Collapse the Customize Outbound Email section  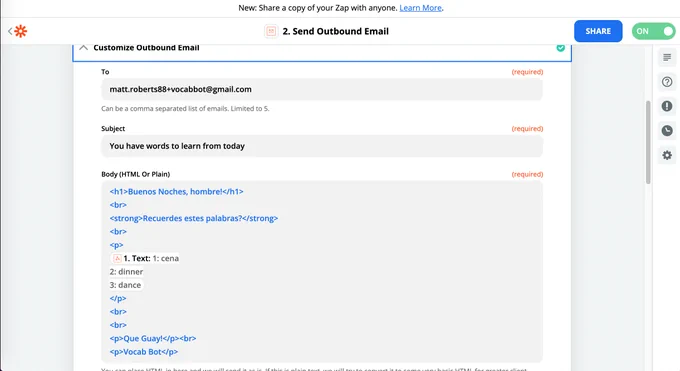click(84, 48)
